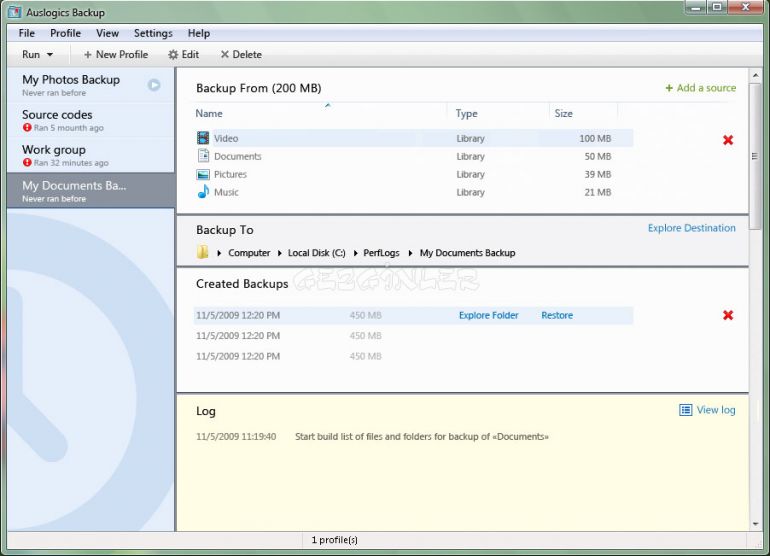Click the gear icon of Edit

click(173, 55)
